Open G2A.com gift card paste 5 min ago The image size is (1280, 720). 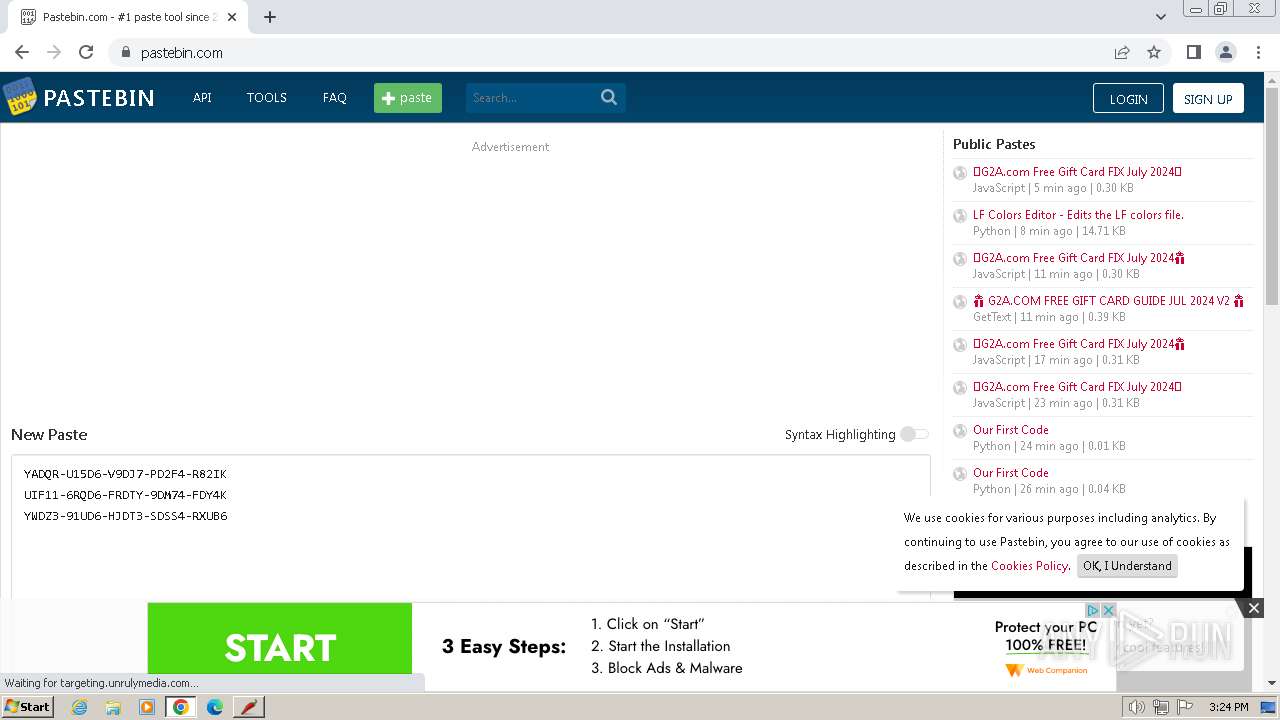[x=1077, y=172]
